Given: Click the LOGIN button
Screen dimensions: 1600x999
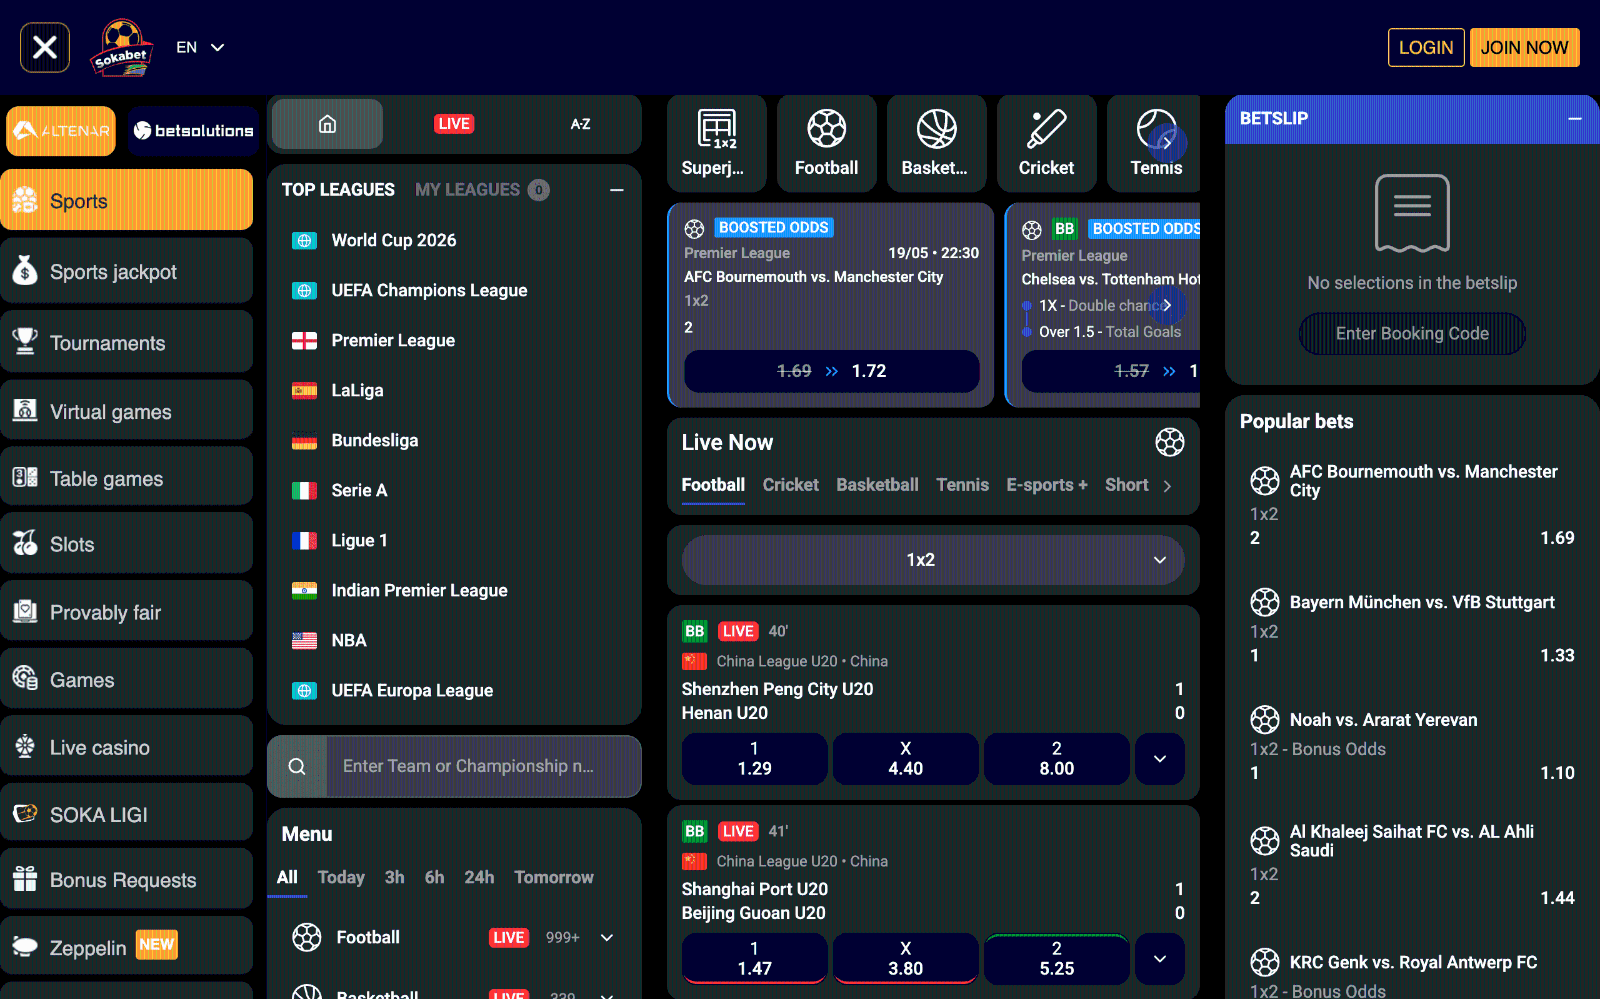Looking at the screenshot, I should (x=1426, y=47).
